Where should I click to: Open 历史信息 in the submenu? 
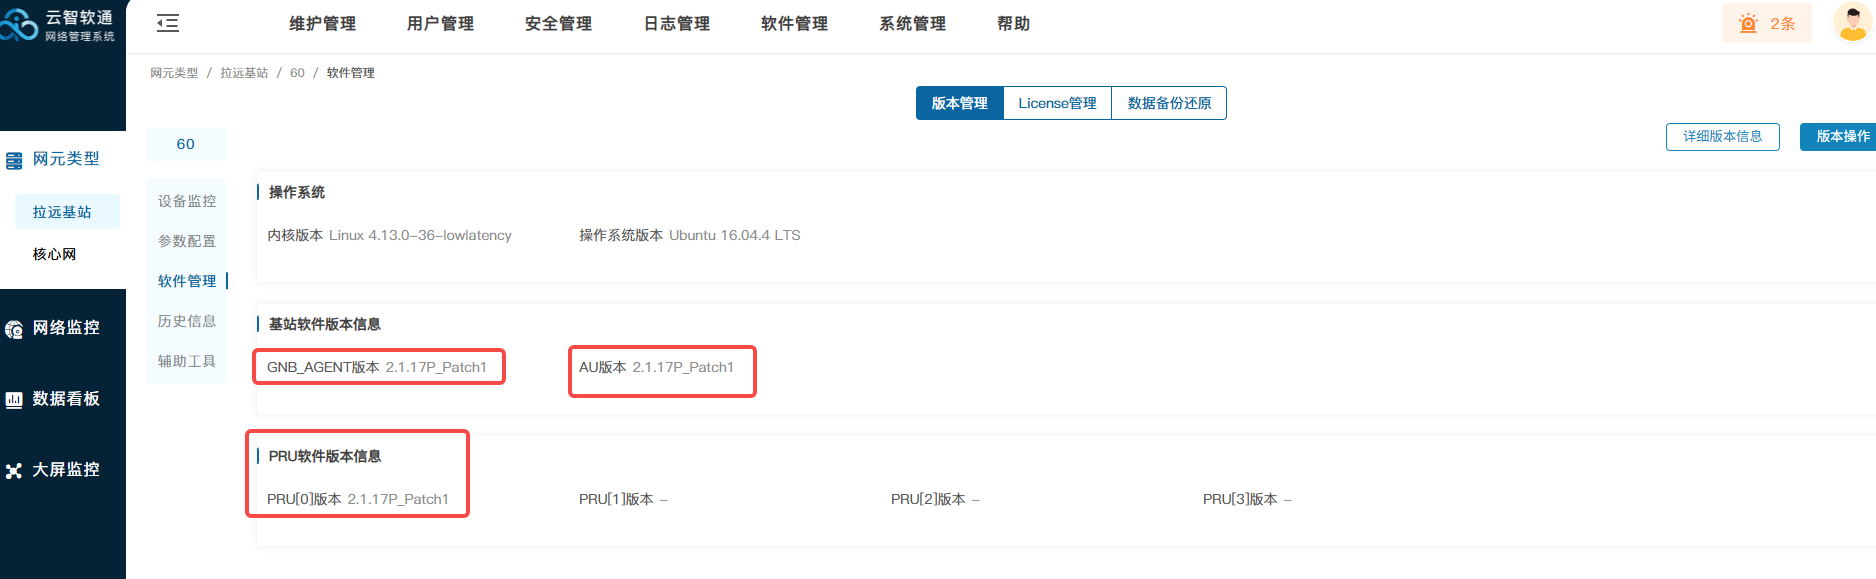(x=187, y=321)
